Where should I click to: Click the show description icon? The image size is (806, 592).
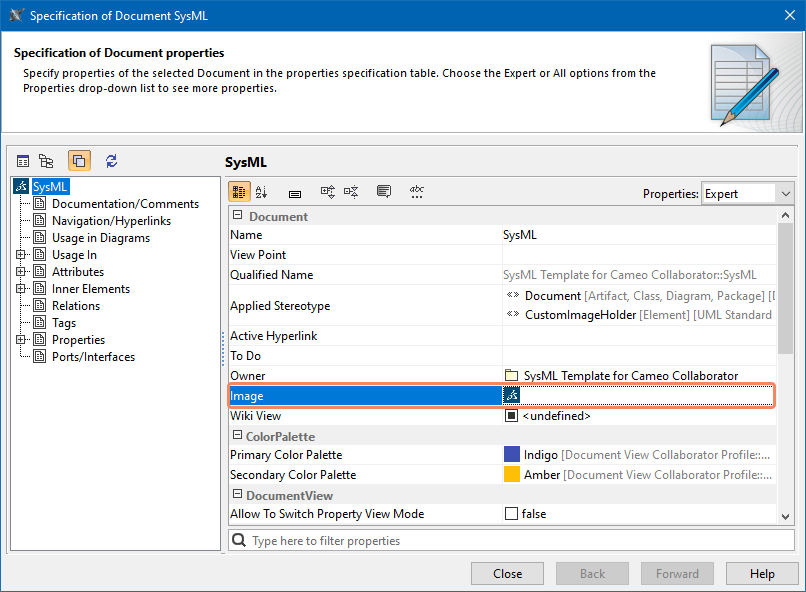click(x=384, y=192)
